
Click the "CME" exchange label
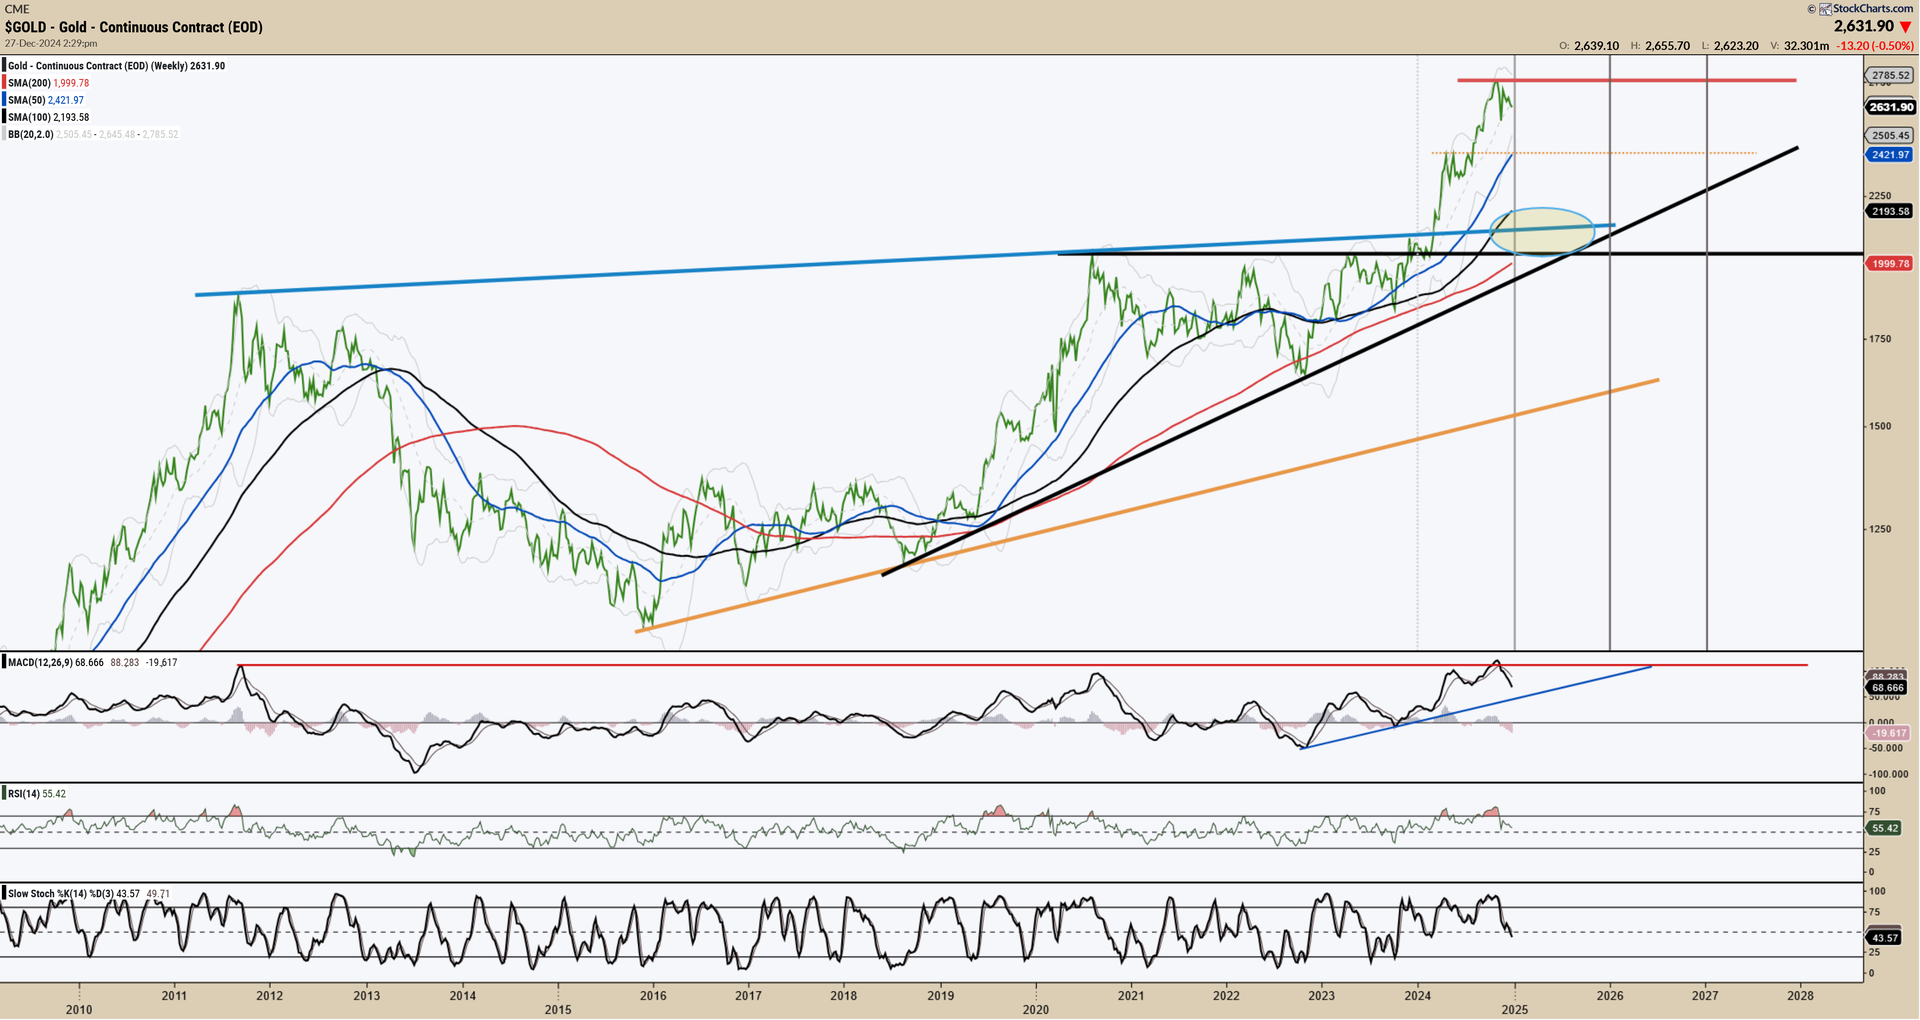pos(17,9)
